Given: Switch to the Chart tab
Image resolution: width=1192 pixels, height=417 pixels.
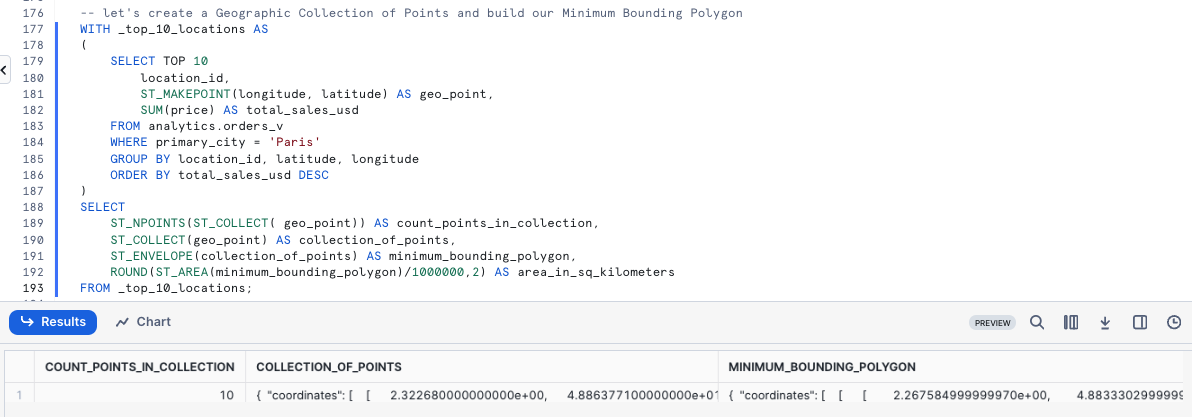Looking at the screenshot, I should tap(143, 322).
